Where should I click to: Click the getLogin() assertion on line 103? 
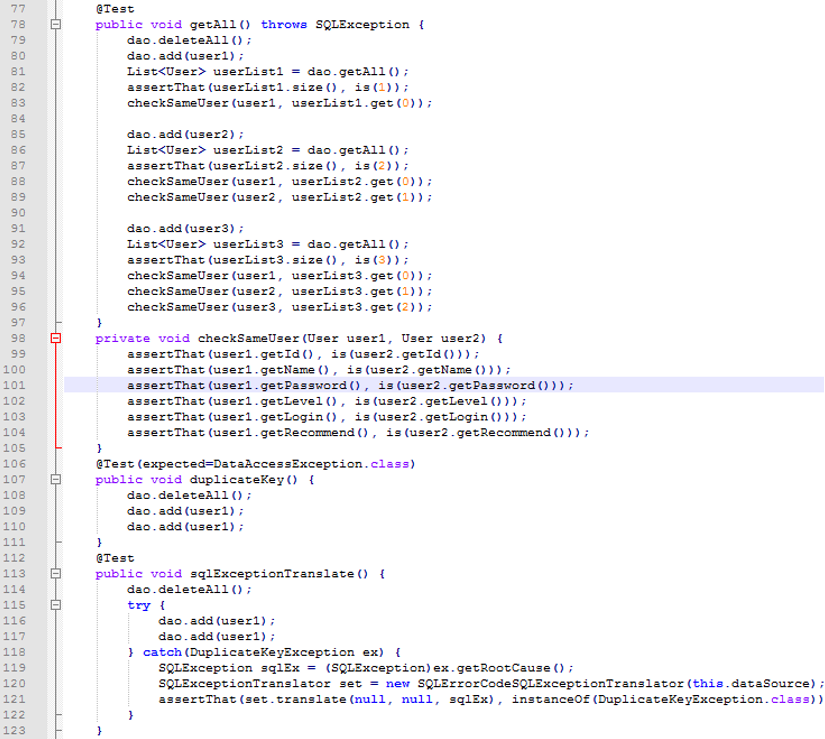click(326, 417)
